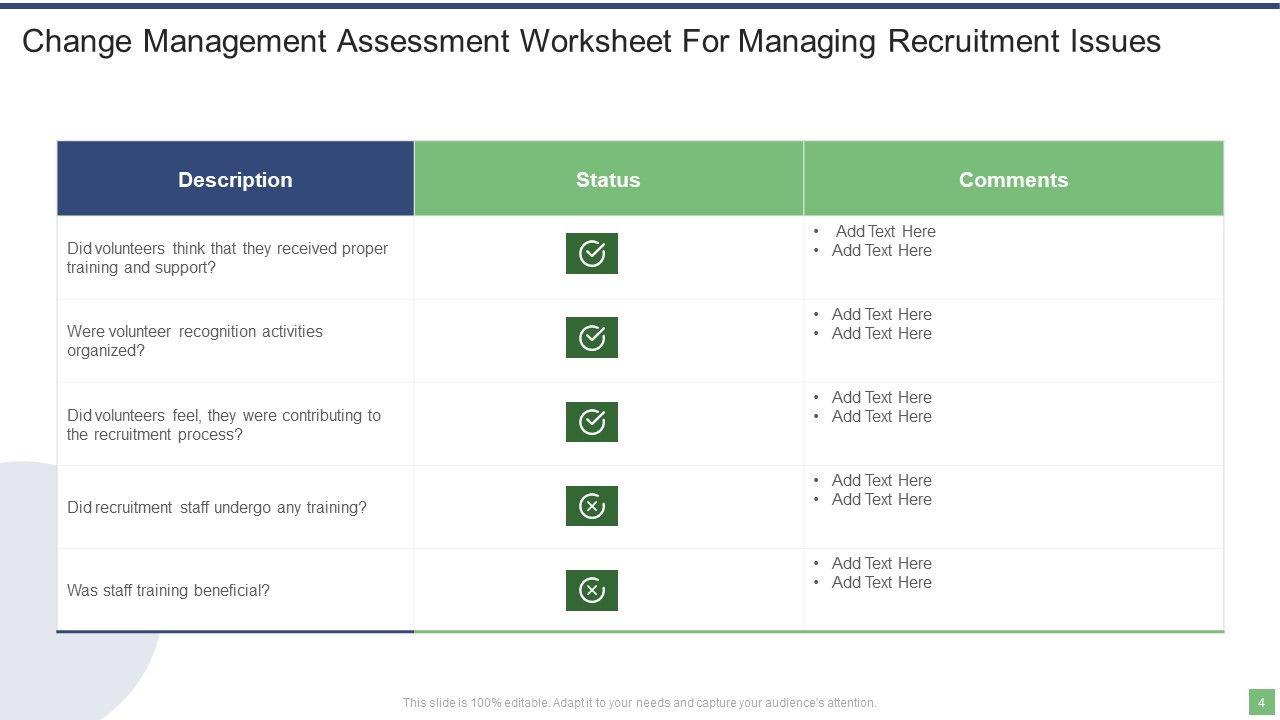Click the X icon for staff undergo training row
Image resolution: width=1280 pixels, height=720 pixels.
592,506
